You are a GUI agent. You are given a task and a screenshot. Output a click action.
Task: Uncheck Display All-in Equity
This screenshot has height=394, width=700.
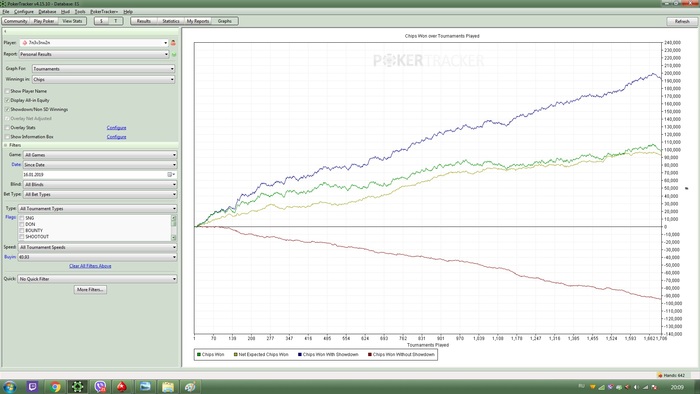(x=7, y=100)
